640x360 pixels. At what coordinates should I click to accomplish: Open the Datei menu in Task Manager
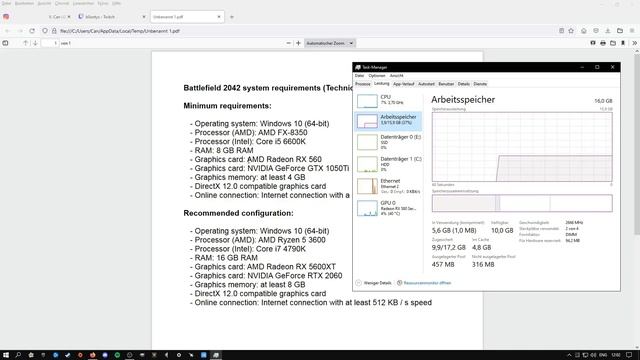click(359, 76)
